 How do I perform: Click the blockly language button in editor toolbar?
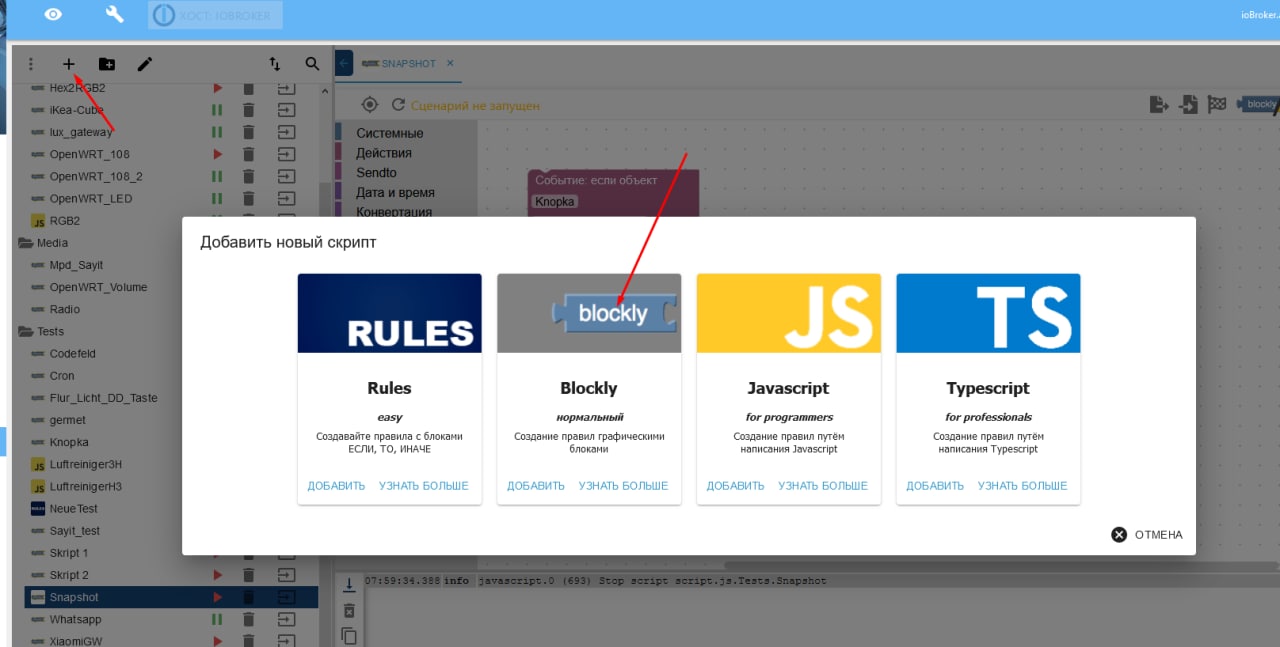[x=1257, y=104]
